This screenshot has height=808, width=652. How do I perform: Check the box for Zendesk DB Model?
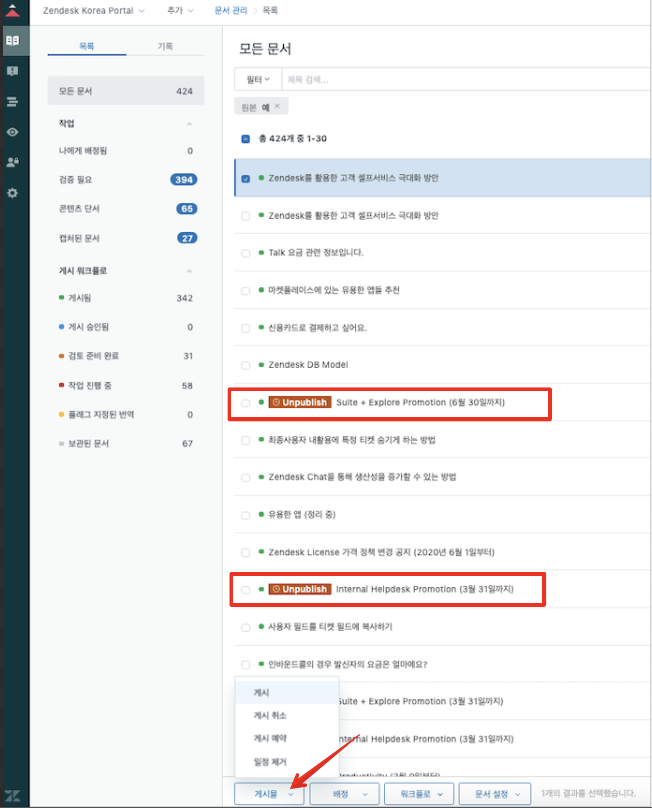pos(246,365)
